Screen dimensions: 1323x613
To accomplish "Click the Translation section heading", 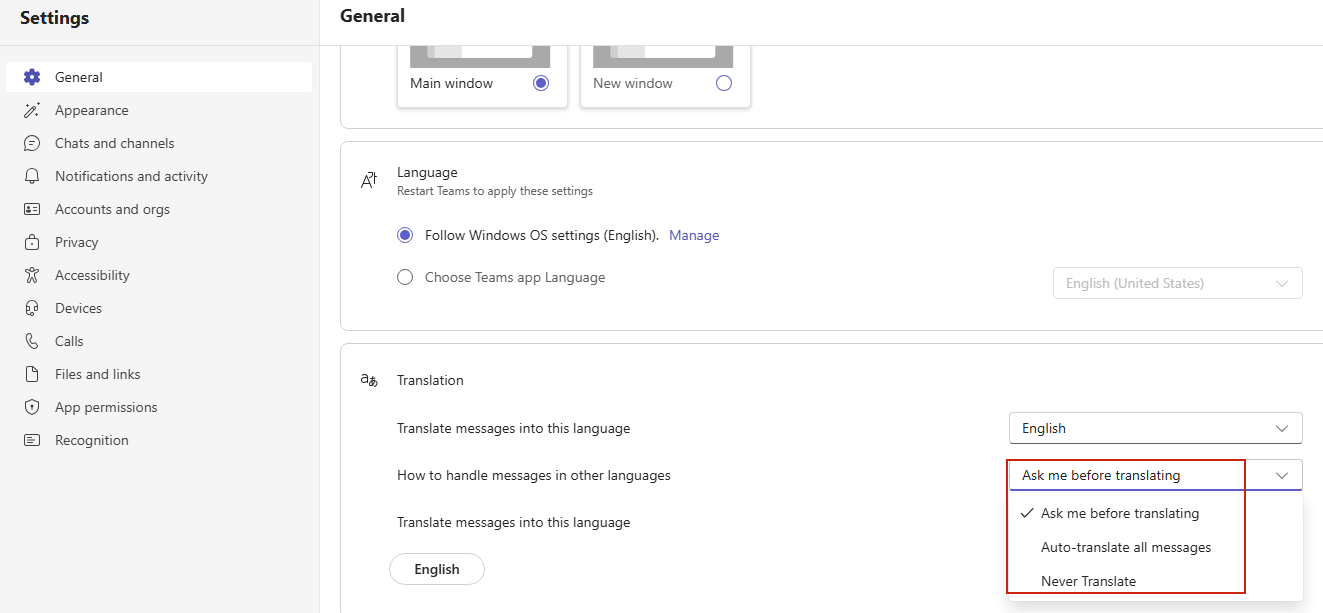I will coord(430,380).
